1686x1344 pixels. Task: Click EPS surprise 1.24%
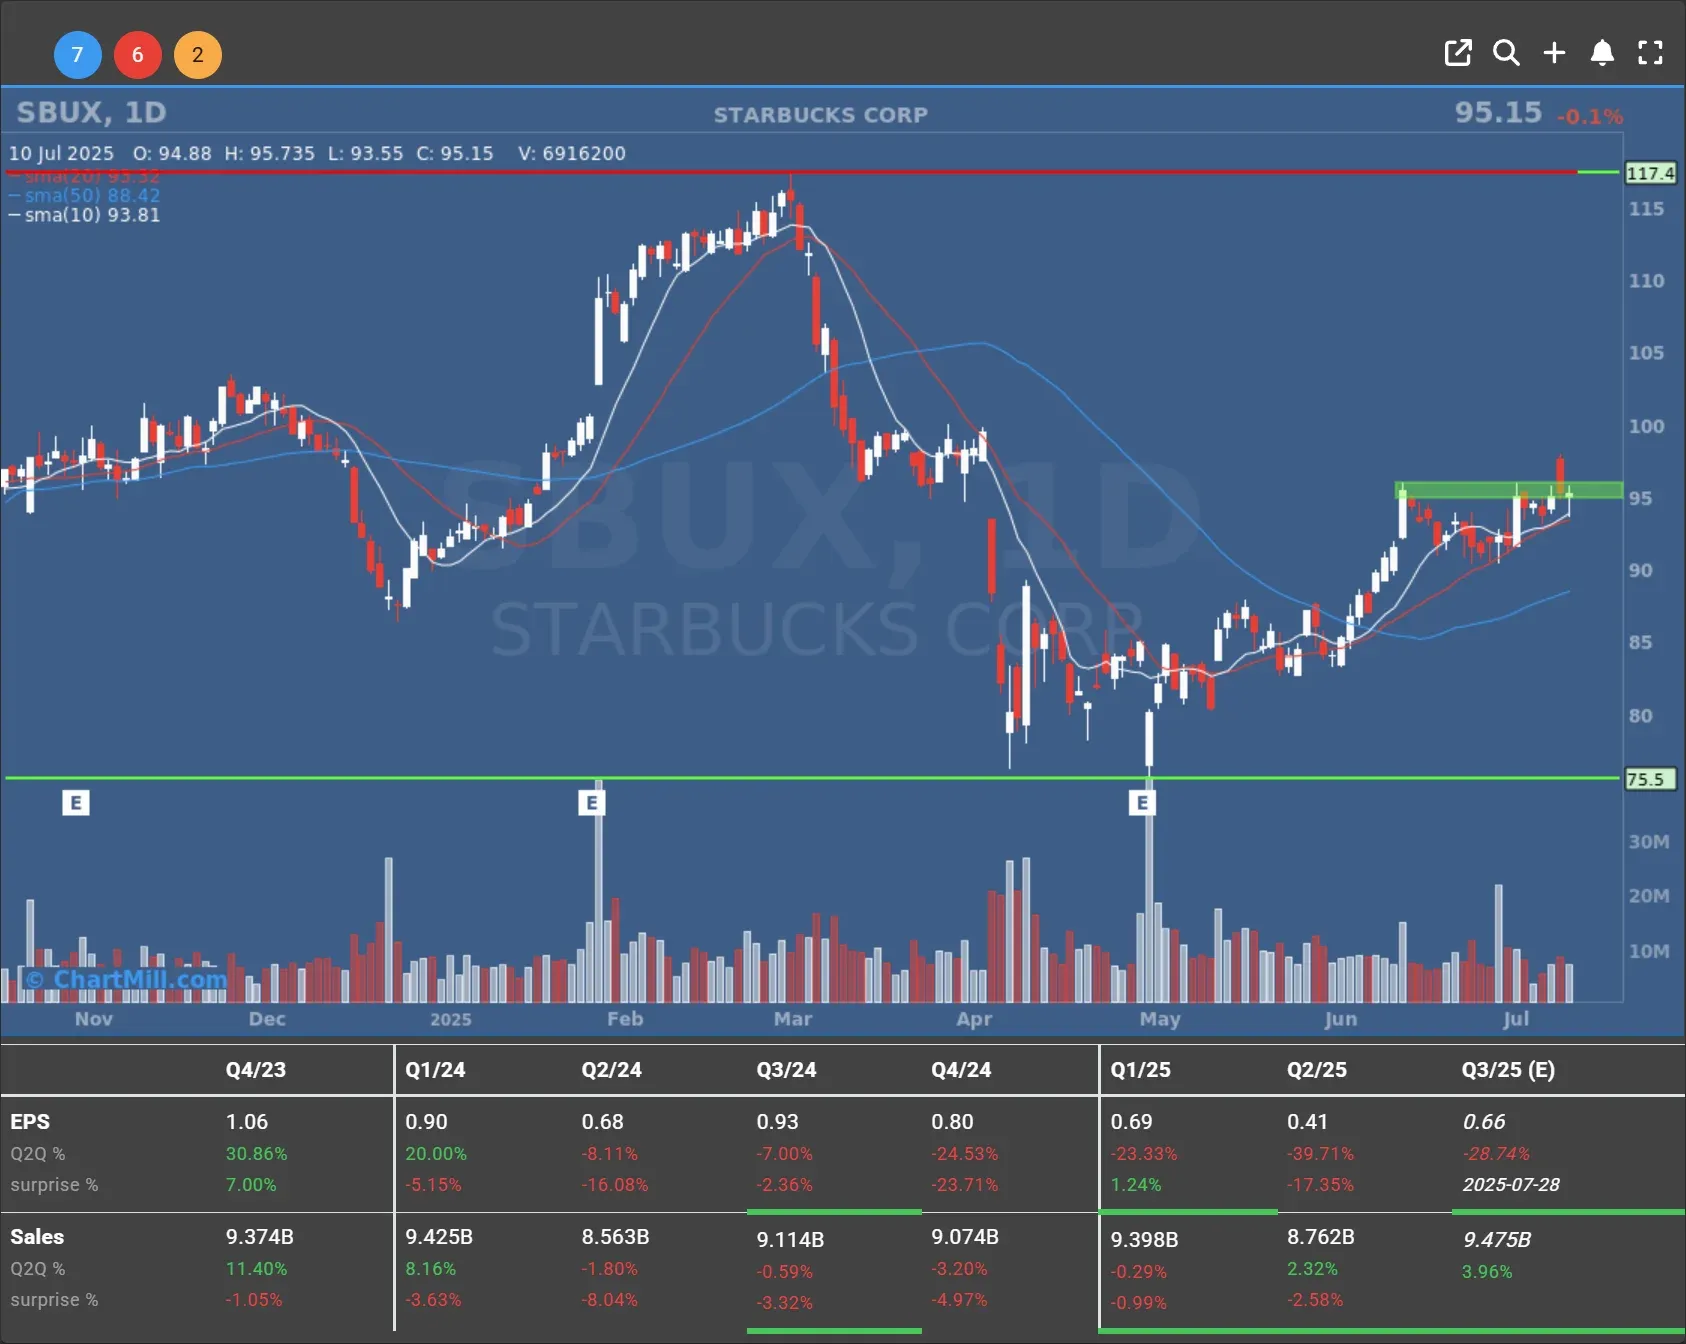[1136, 1184]
